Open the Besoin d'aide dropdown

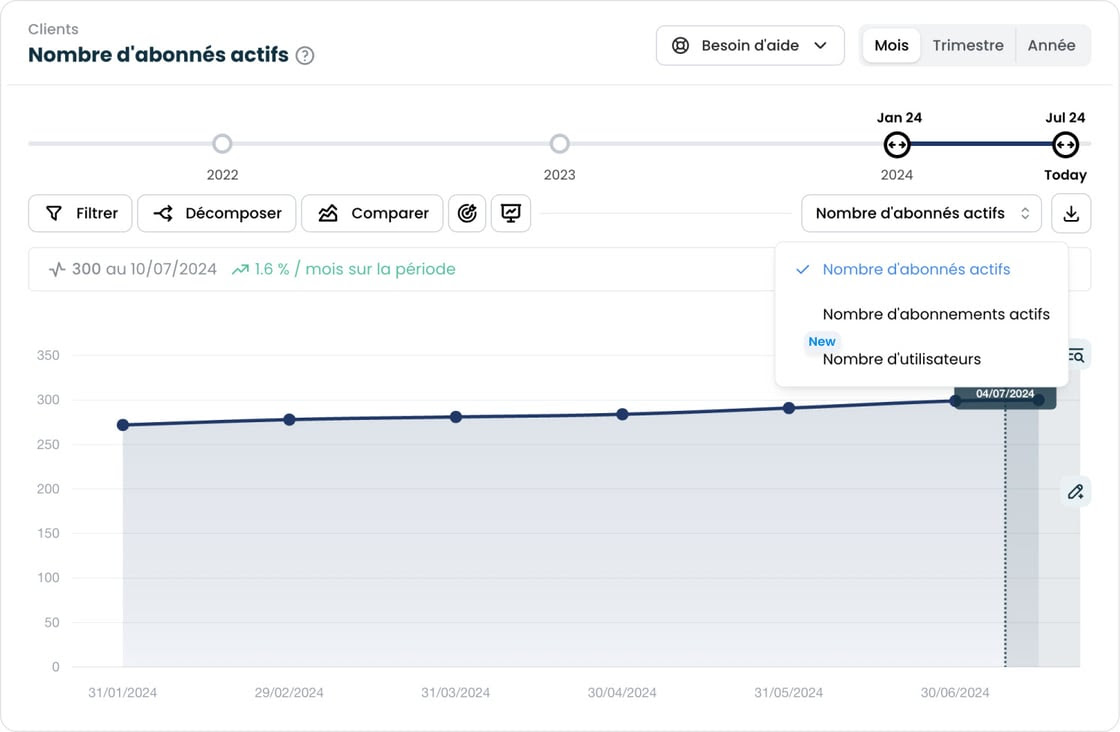750,45
